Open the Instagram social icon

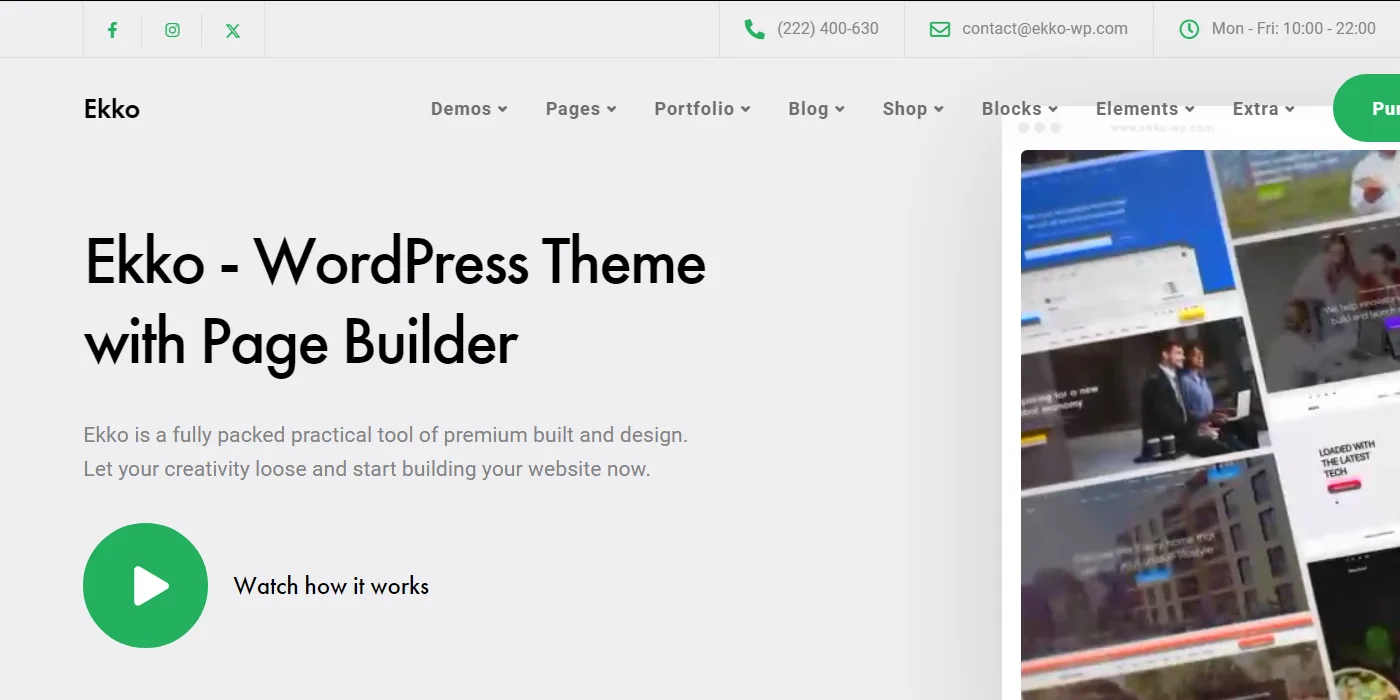coord(172,30)
